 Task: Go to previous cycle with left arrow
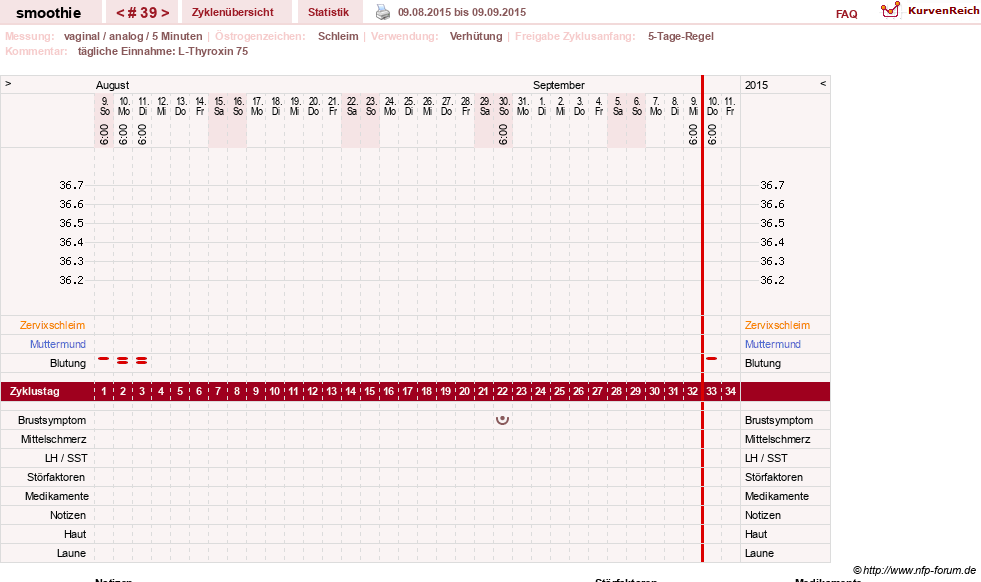[x=120, y=13]
